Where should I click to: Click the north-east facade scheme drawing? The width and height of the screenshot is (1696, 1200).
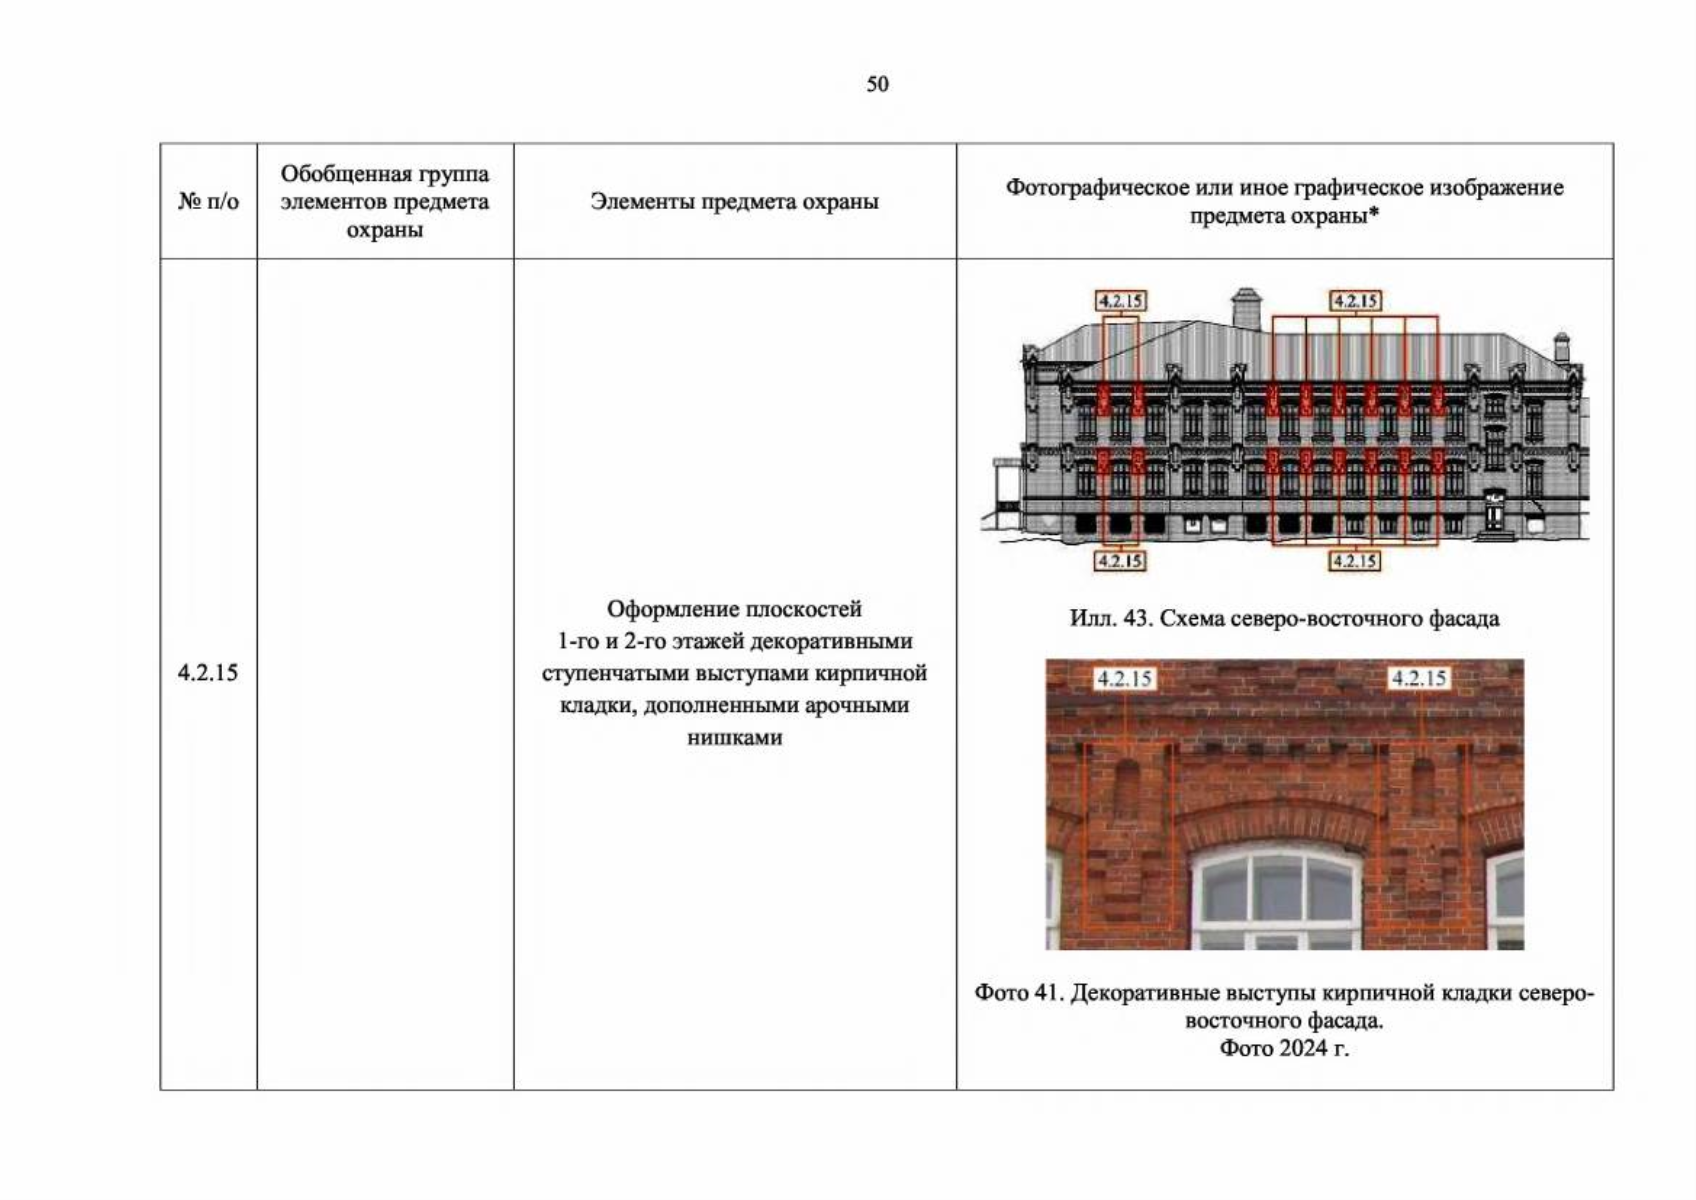click(x=1286, y=430)
